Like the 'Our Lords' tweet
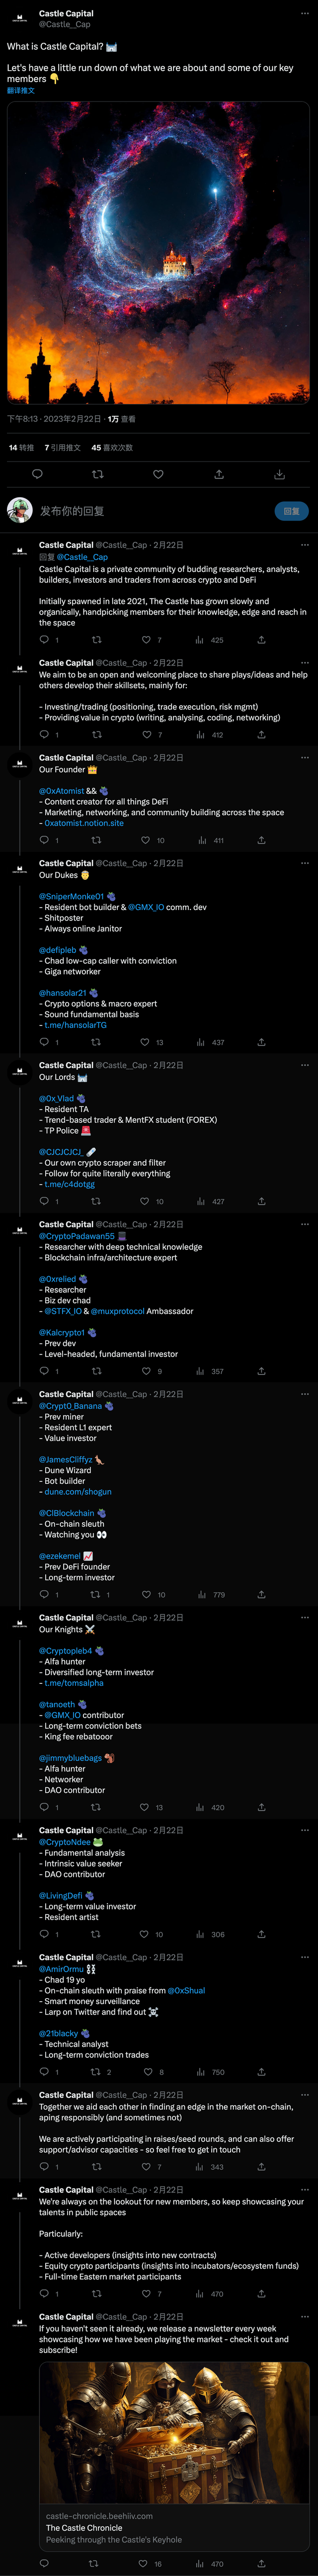Image resolution: width=318 pixels, height=2576 pixels. [146, 1201]
